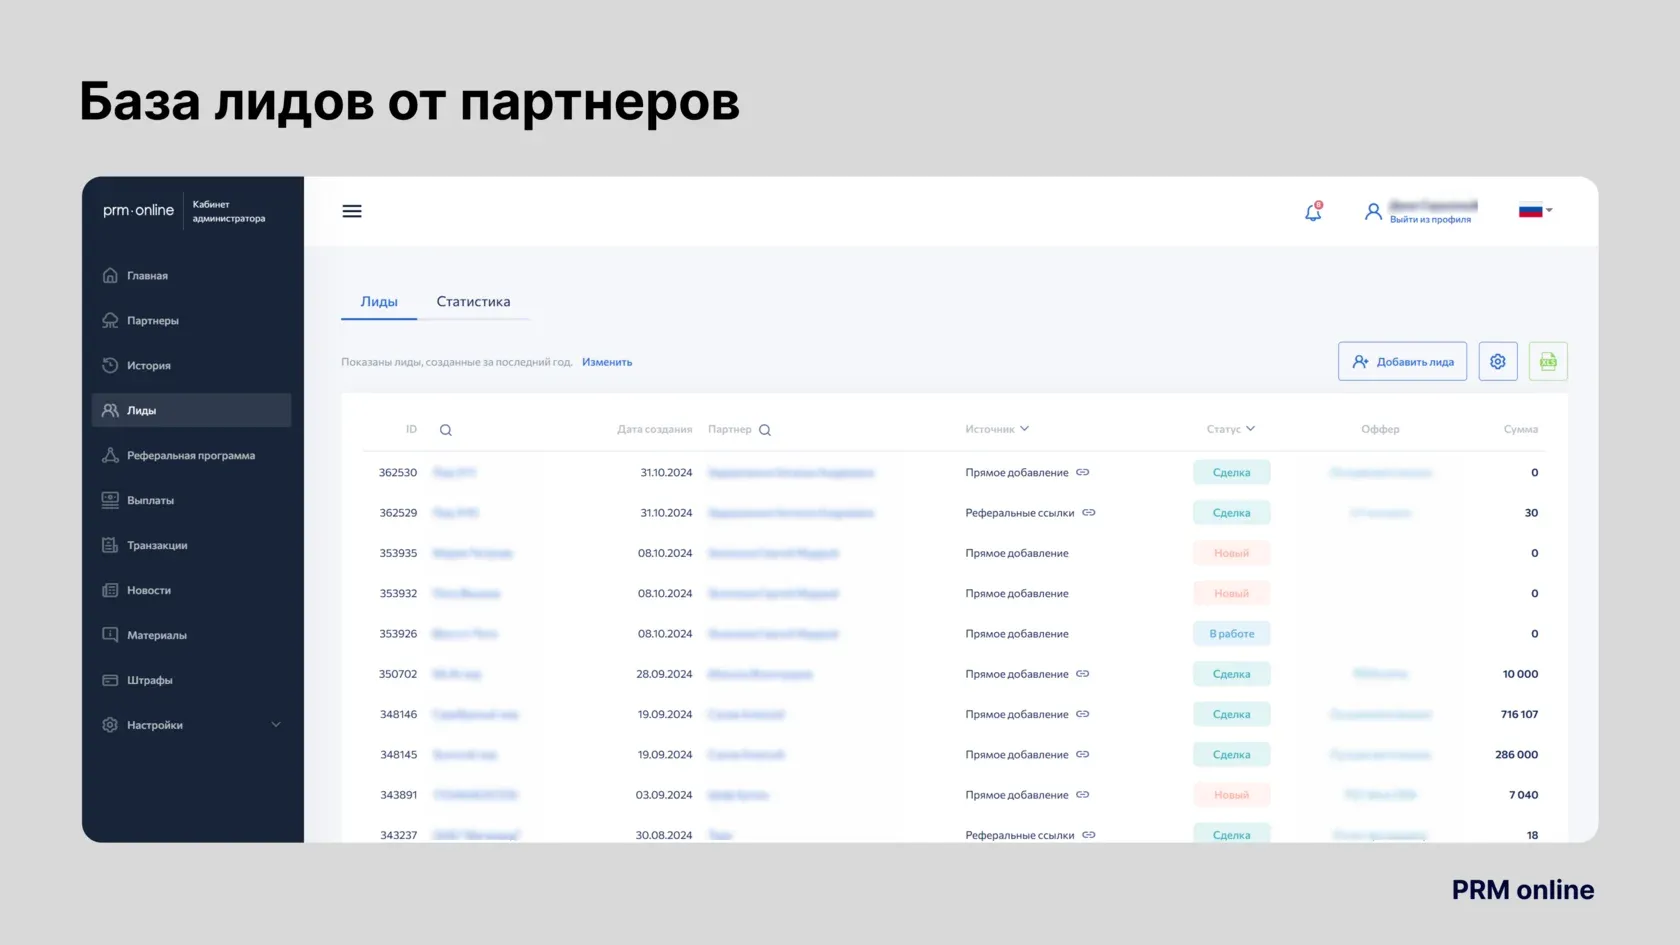
Task: Click Сделка status badge of lead 348146
Action: [1231, 714]
